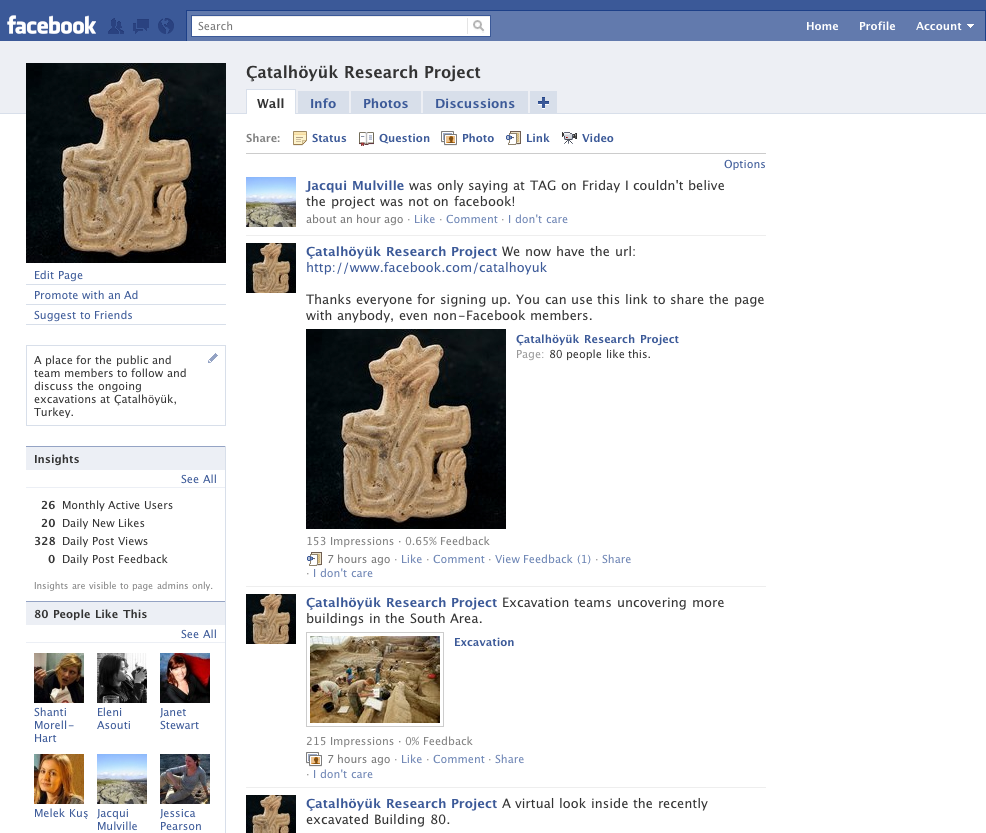The height and width of the screenshot is (833, 986).
Task: Open Jessica Pearson's profile photo
Action: click(185, 779)
